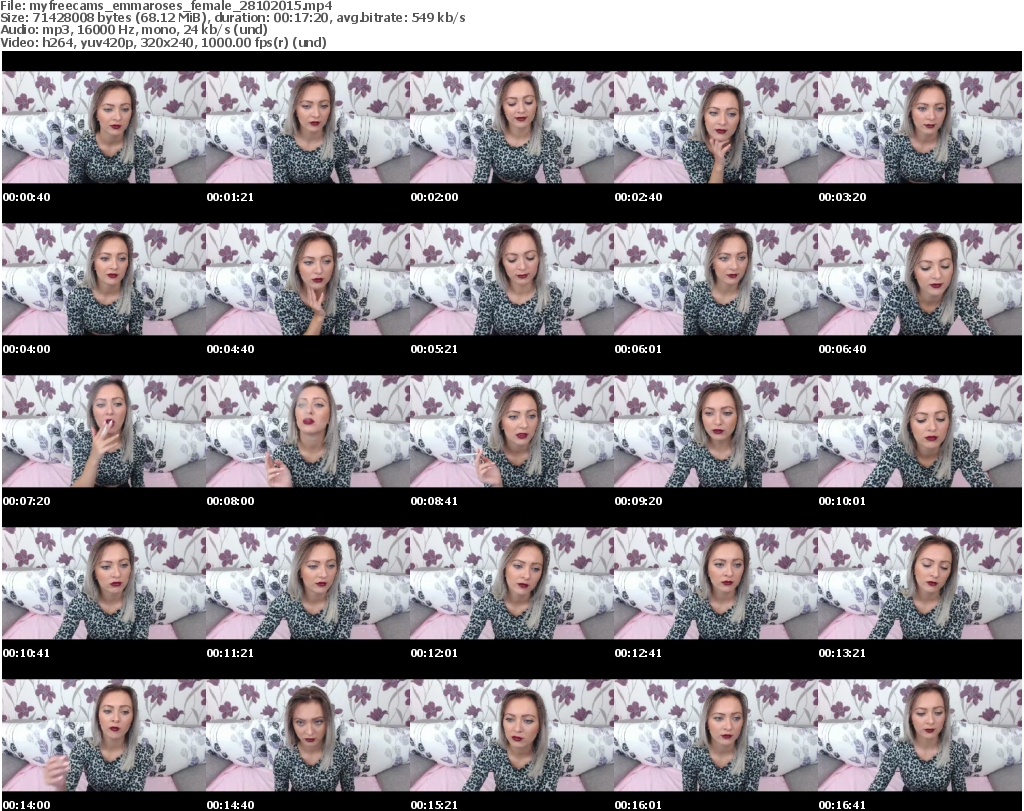The height and width of the screenshot is (811, 1024).
Task: Click the timestamp label 00:00:40
Action: (x=27, y=197)
